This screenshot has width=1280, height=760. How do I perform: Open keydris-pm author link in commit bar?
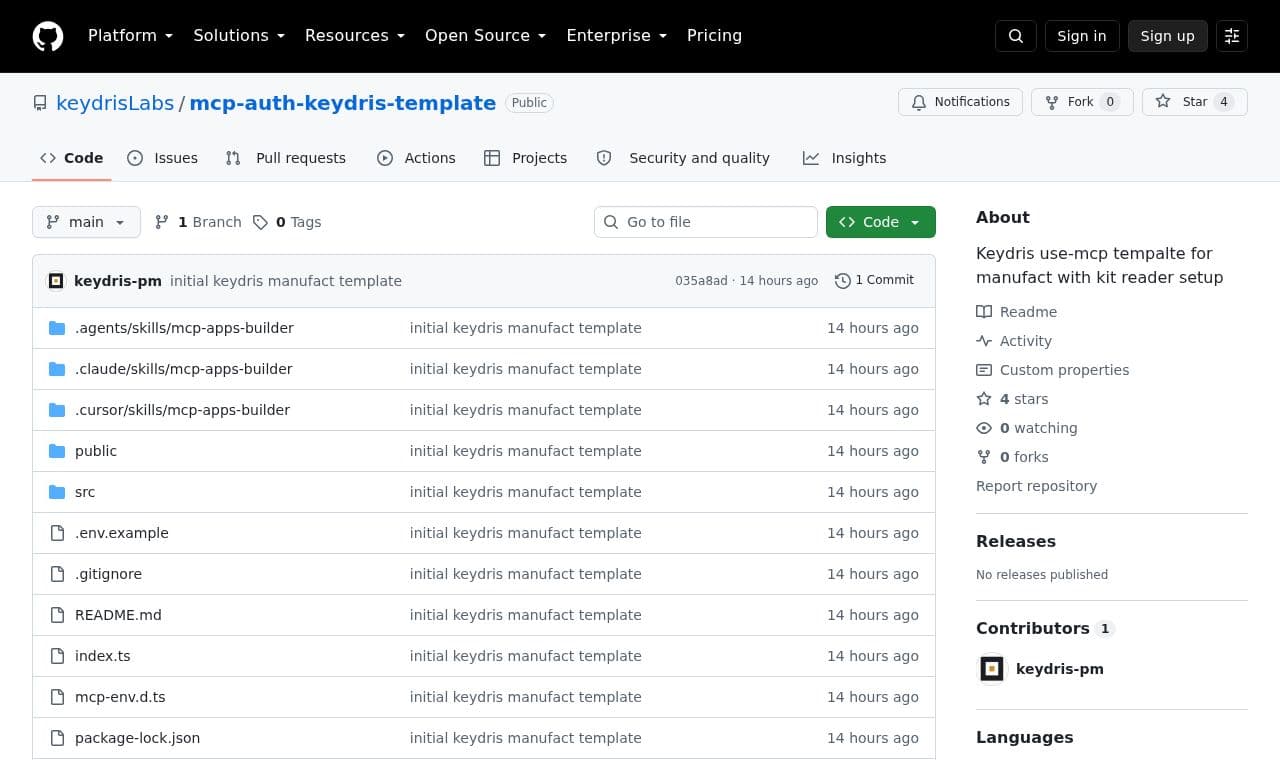[x=118, y=281]
